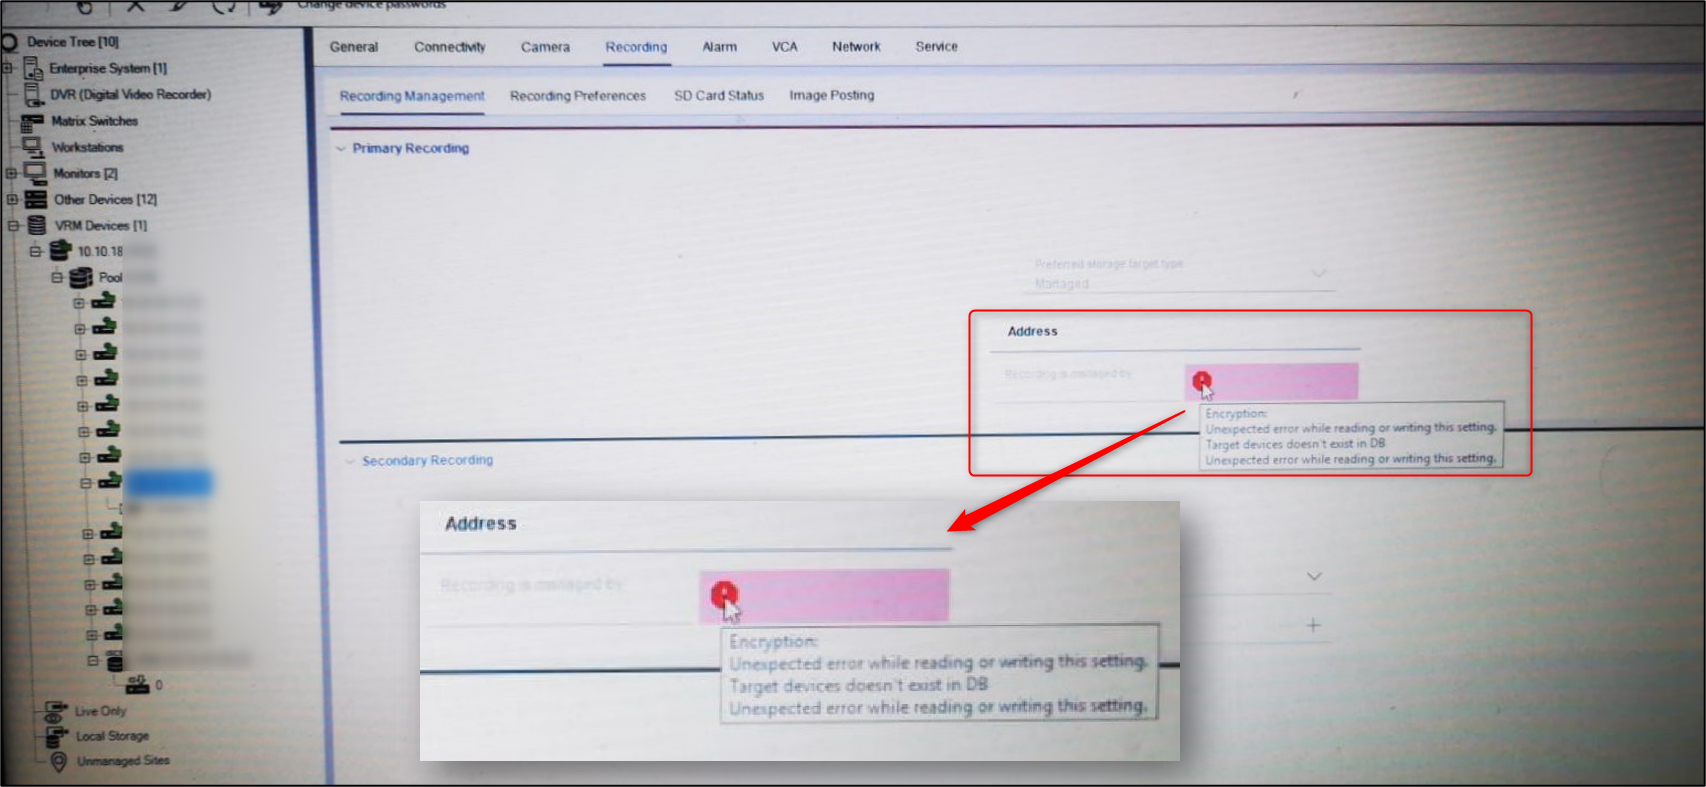The image size is (1706, 787).
Task: Collapse the 10.10.18 VRM node
Action: pyautogui.click(x=35, y=252)
